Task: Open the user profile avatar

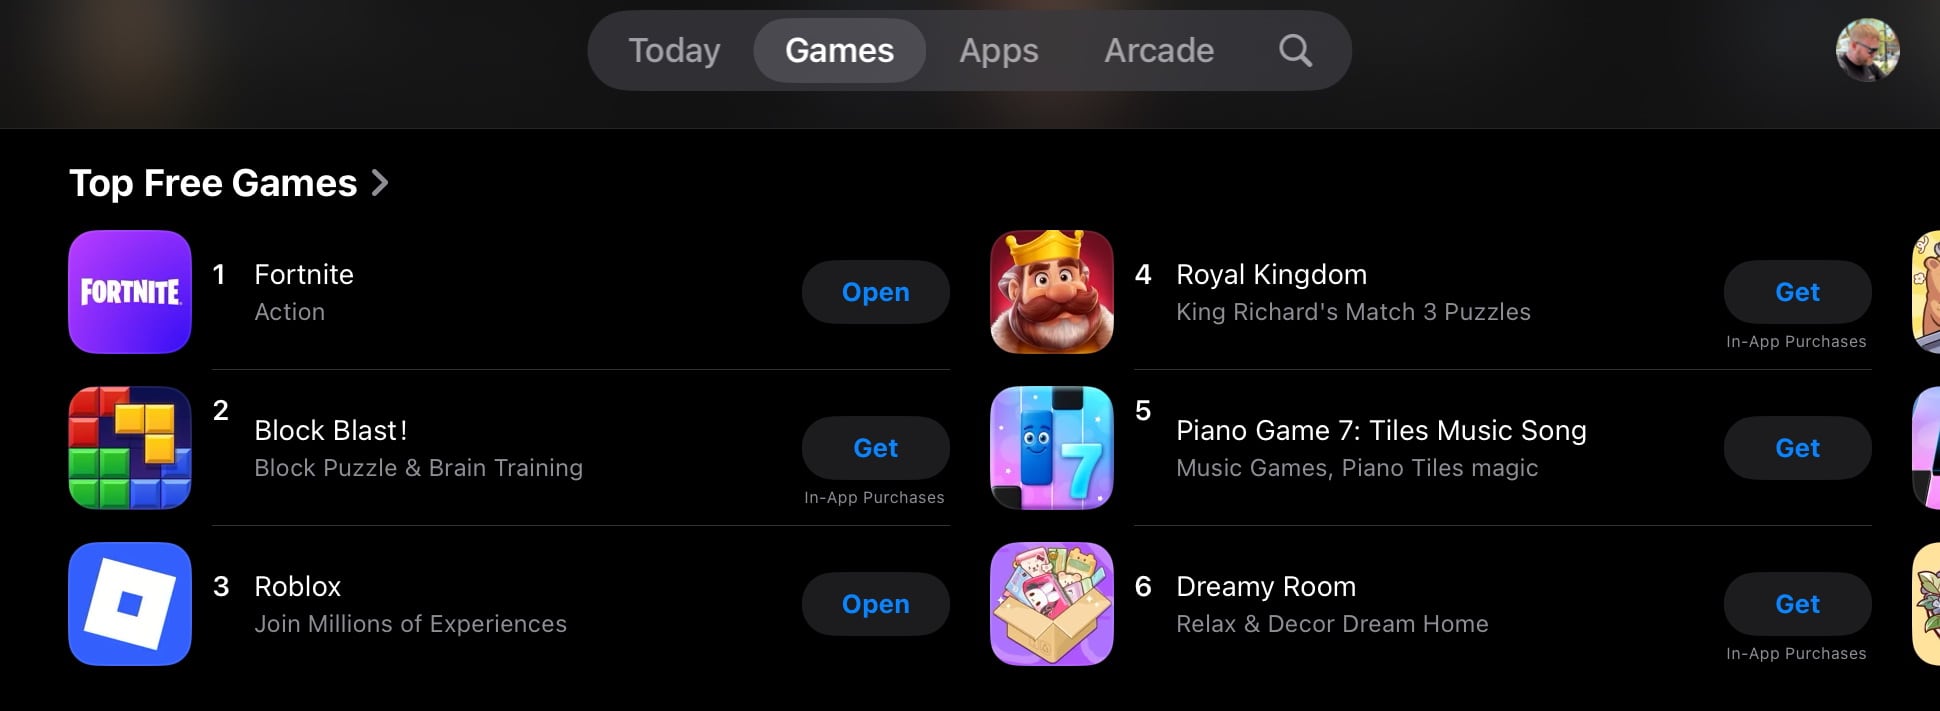Action: [x=1867, y=50]
